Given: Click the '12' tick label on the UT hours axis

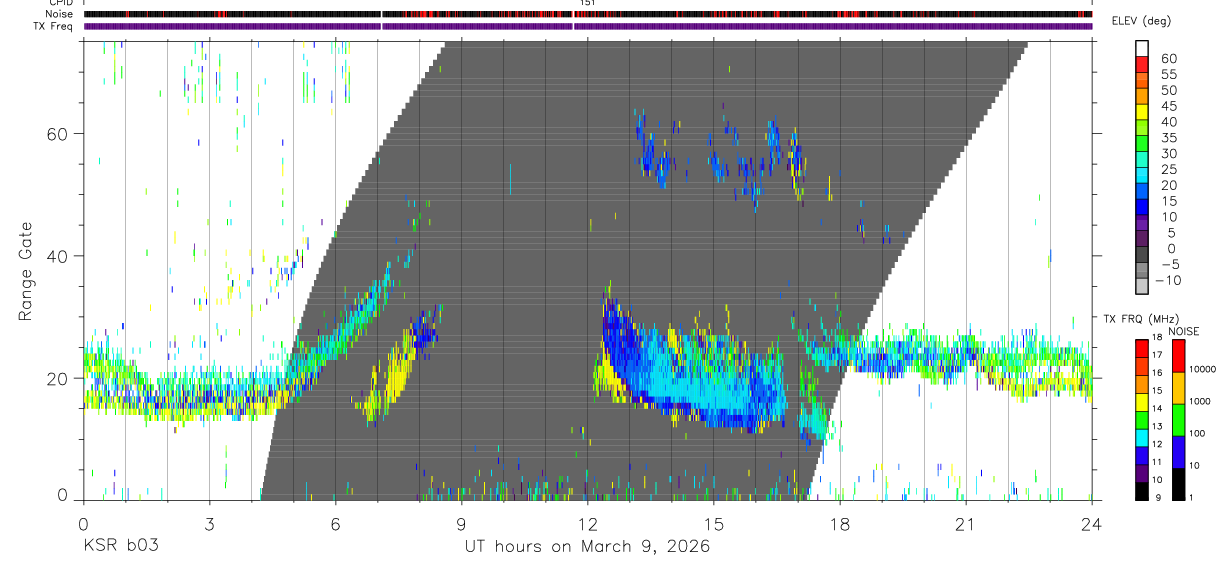Looking at the screenshot, I should pos(588,523).
